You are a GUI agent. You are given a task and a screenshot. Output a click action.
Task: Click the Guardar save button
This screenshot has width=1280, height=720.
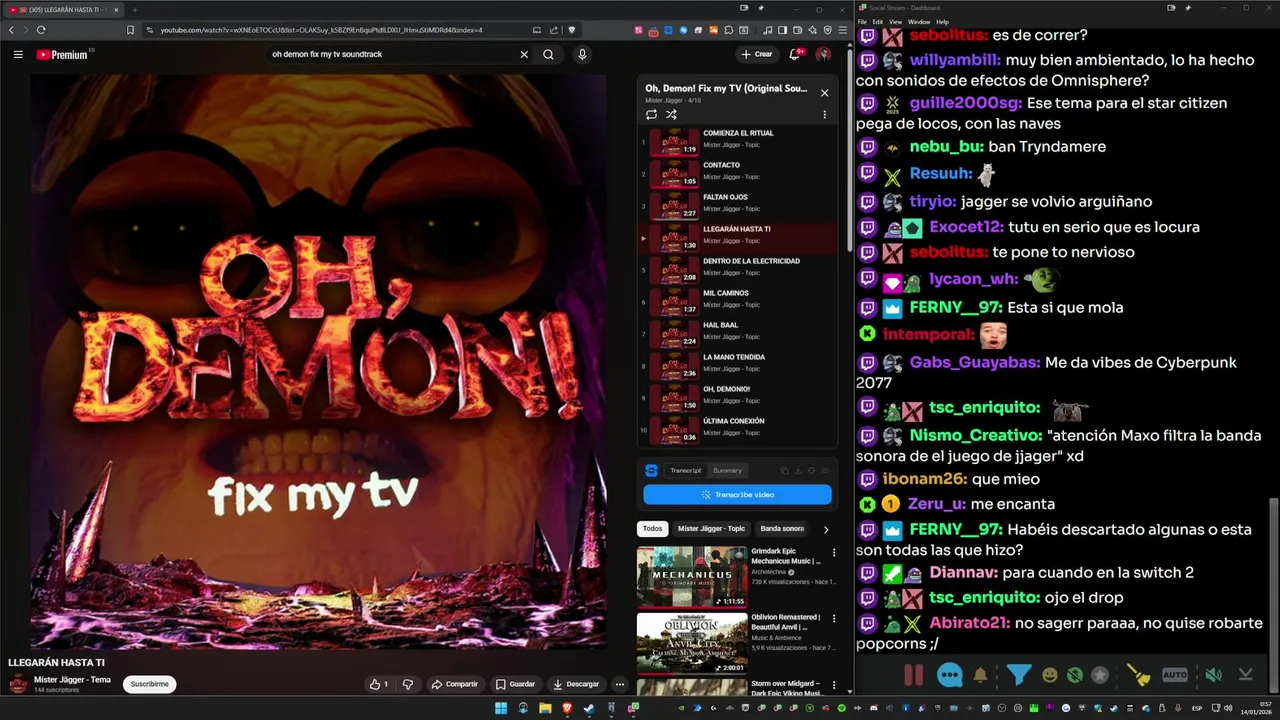516,684
